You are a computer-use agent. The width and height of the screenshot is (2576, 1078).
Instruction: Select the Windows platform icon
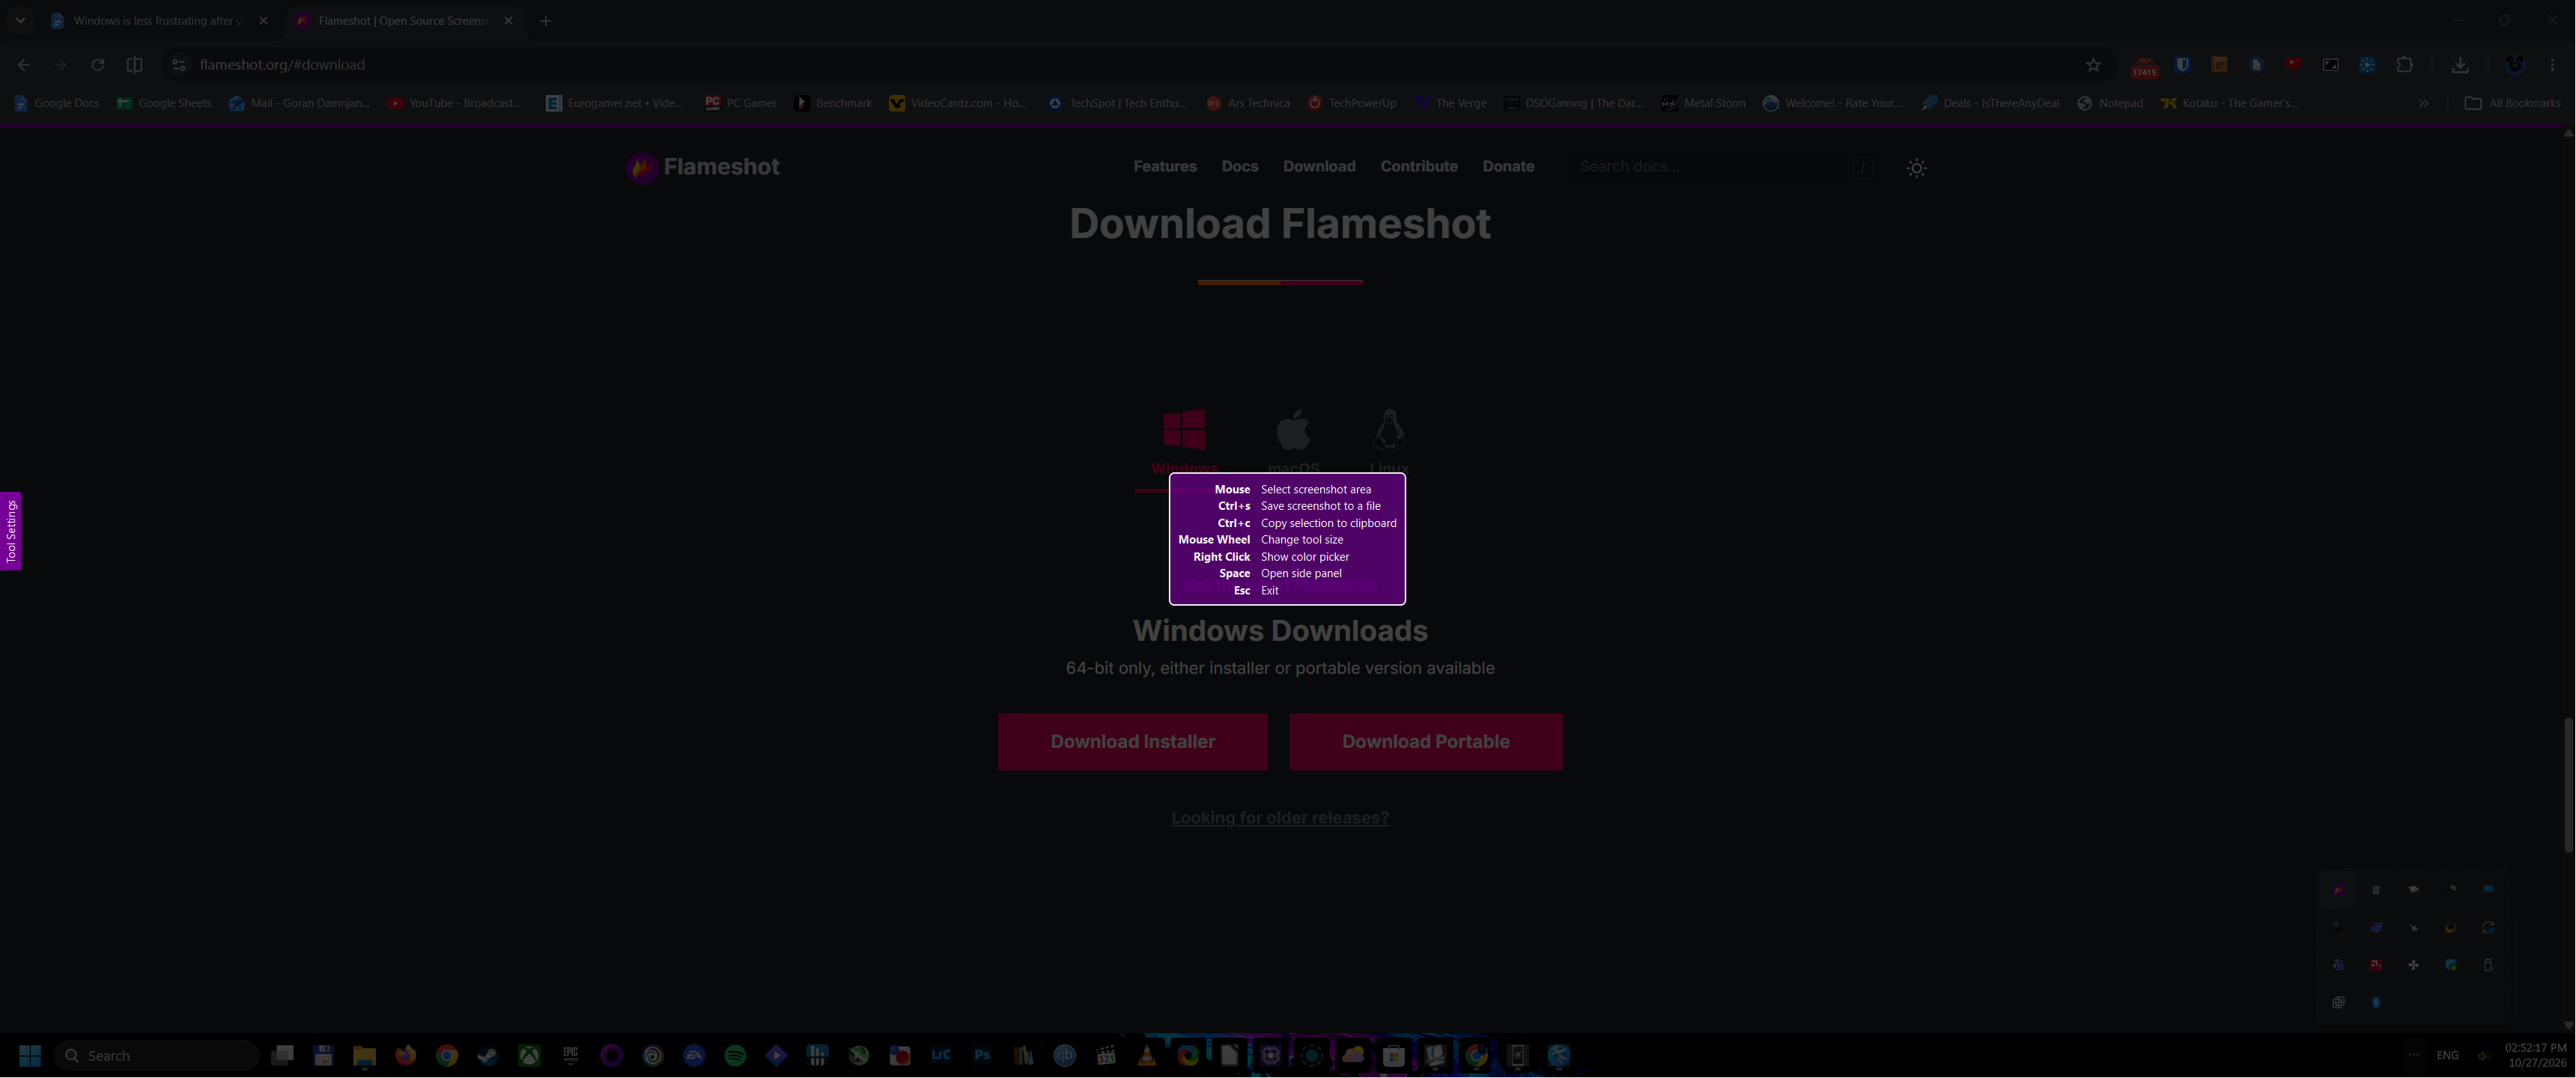point(1184,430)
